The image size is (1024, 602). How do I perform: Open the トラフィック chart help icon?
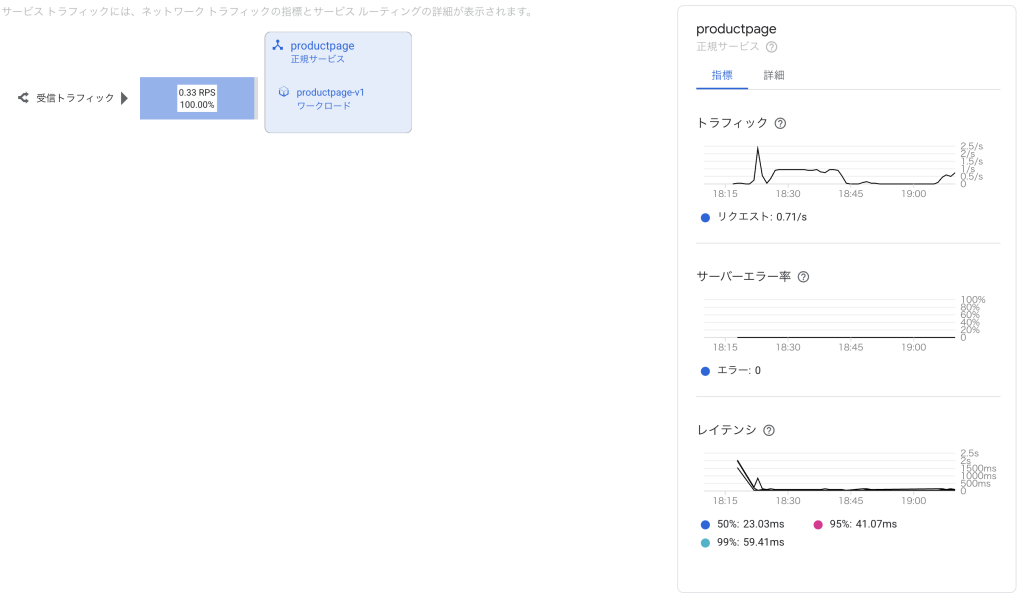tap(780, 123)
